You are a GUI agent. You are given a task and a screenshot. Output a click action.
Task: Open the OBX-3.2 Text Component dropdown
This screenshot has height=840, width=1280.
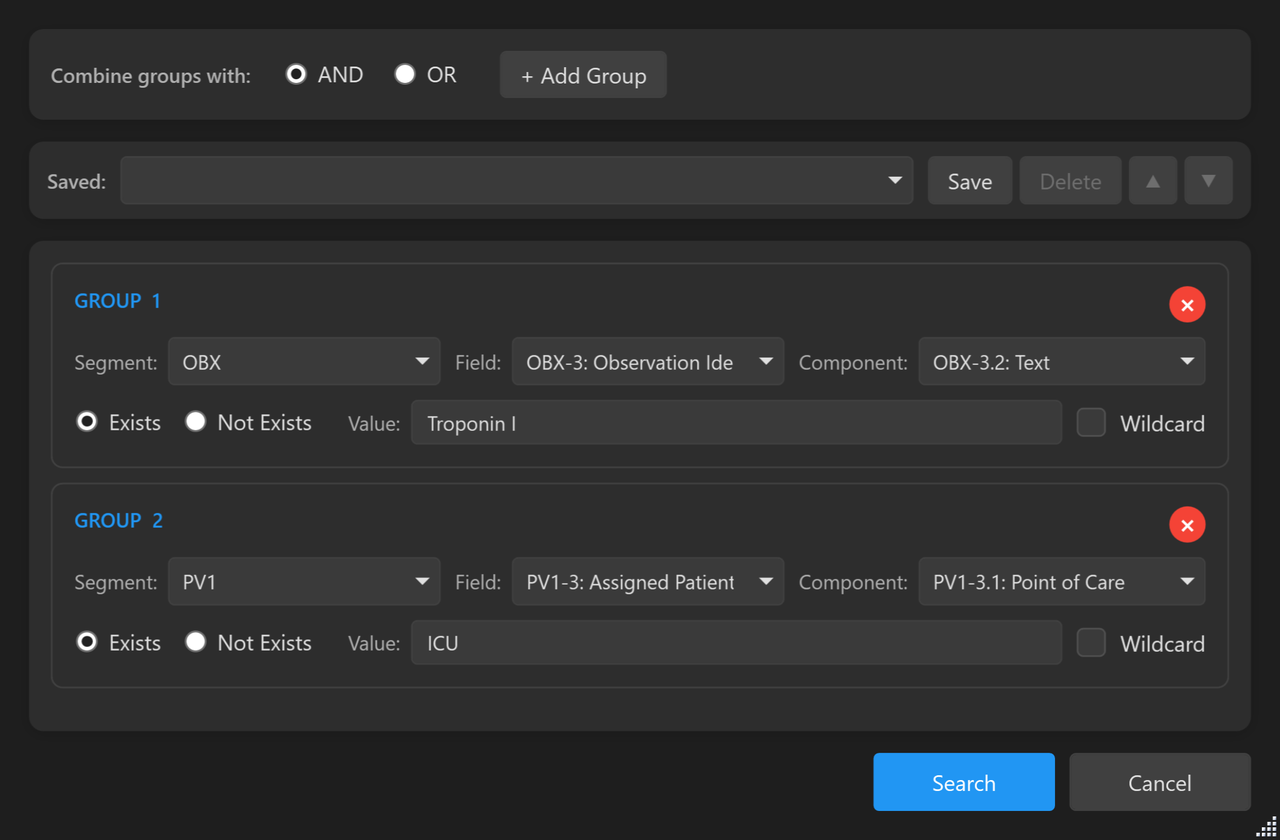pos(1062,361)
